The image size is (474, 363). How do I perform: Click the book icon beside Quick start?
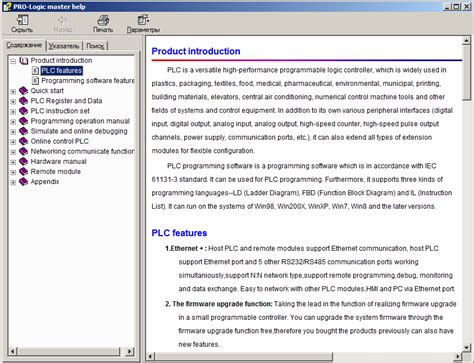[23, 91]
